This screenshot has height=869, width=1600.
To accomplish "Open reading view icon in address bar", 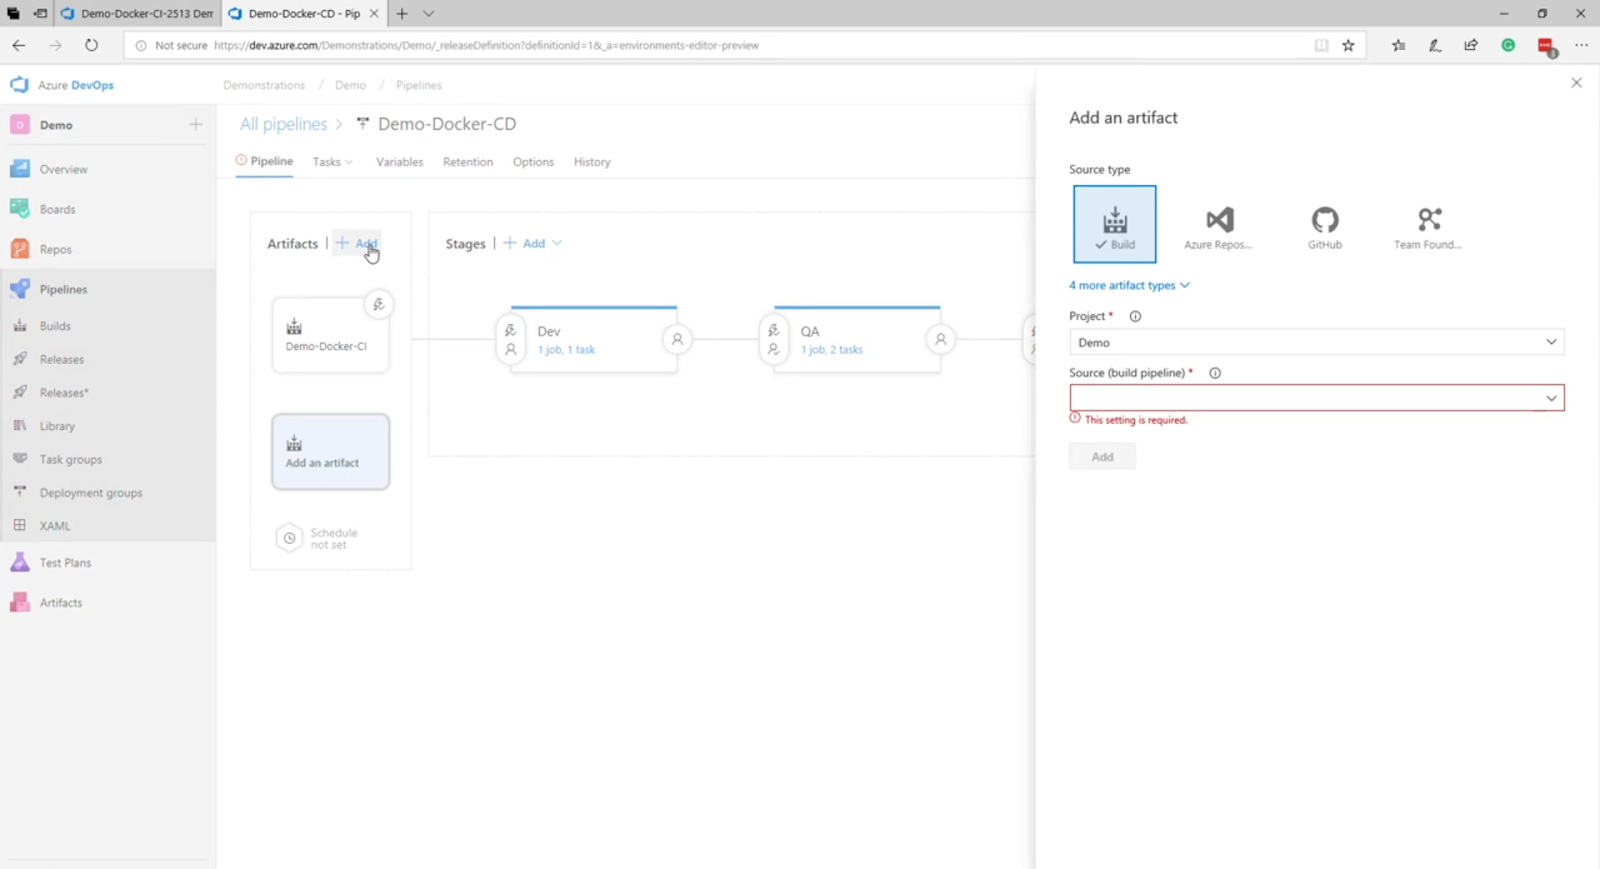I will [x=1321, y=45].
